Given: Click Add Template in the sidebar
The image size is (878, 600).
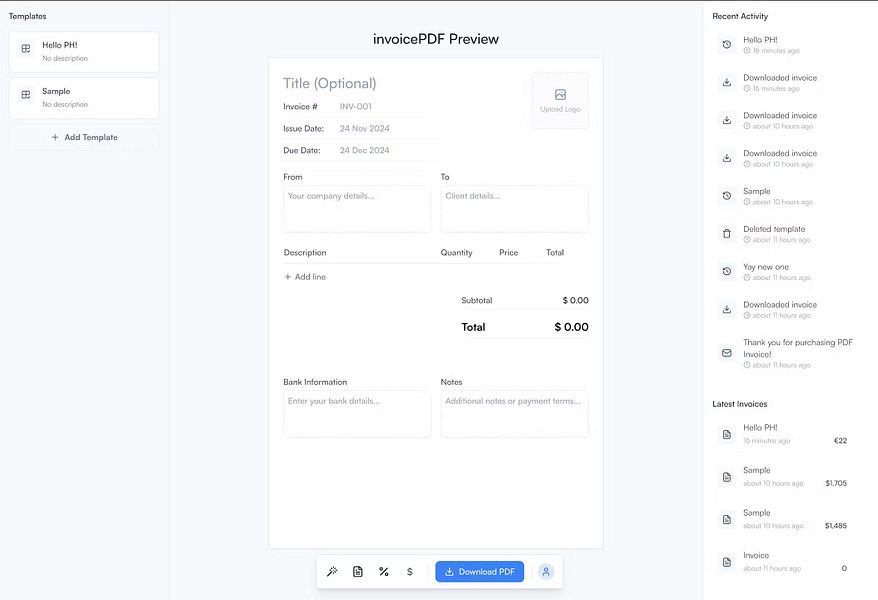Looking at the screenshot, I should click(x=84, y=137).
